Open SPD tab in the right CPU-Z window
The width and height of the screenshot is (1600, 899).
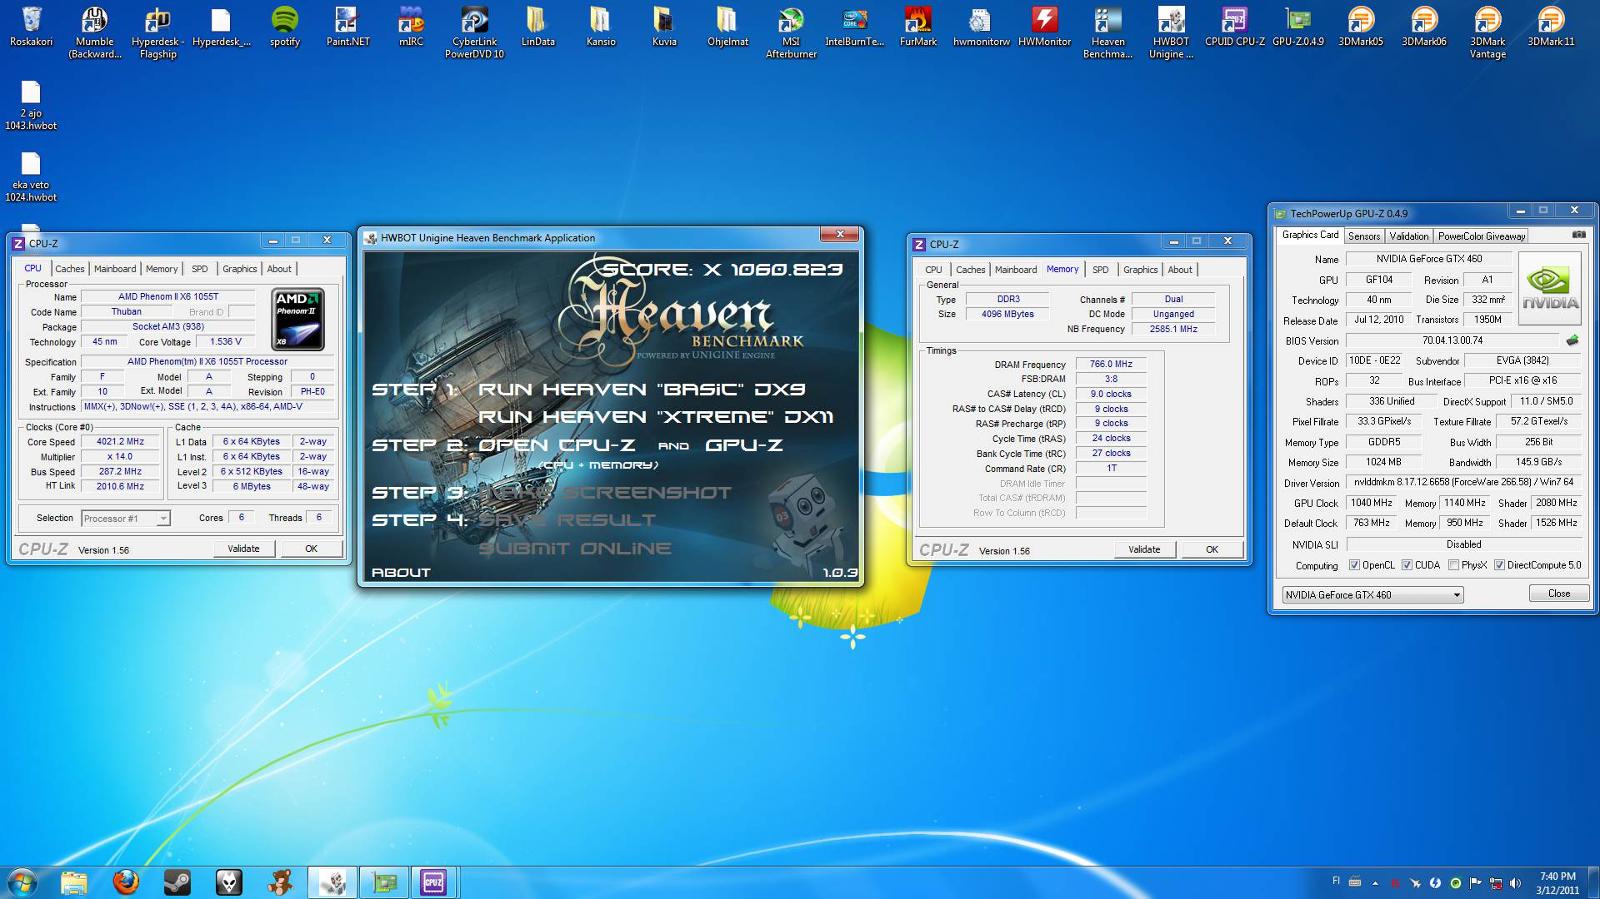(1100, 269)
